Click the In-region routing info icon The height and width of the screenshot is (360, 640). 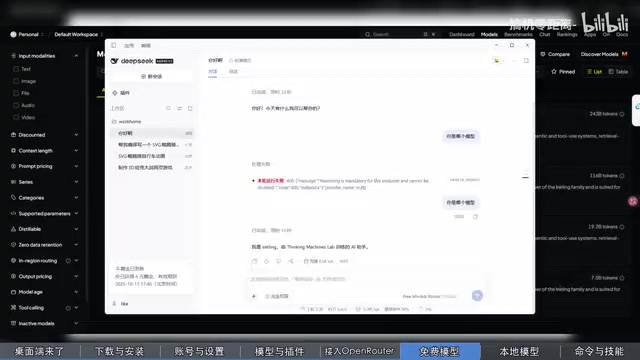68,261
